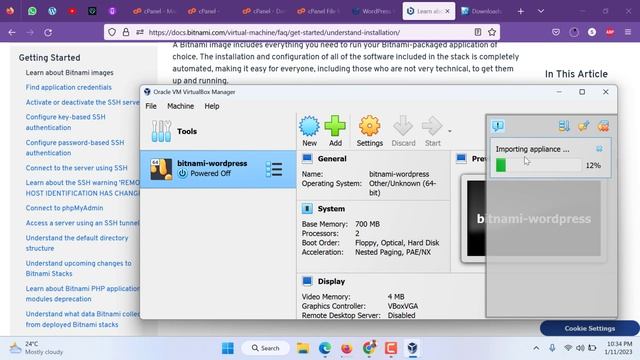Click the notification center speech-bubble icon
640x360 pixels.
[498, 126]
